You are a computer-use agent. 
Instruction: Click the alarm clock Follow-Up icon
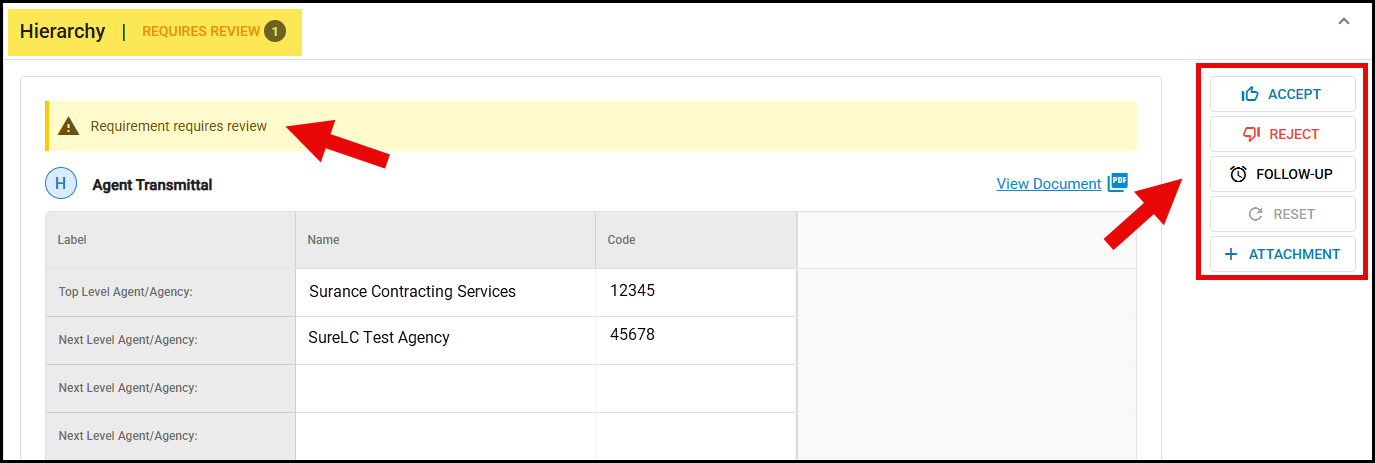[x=1238, y=174]
